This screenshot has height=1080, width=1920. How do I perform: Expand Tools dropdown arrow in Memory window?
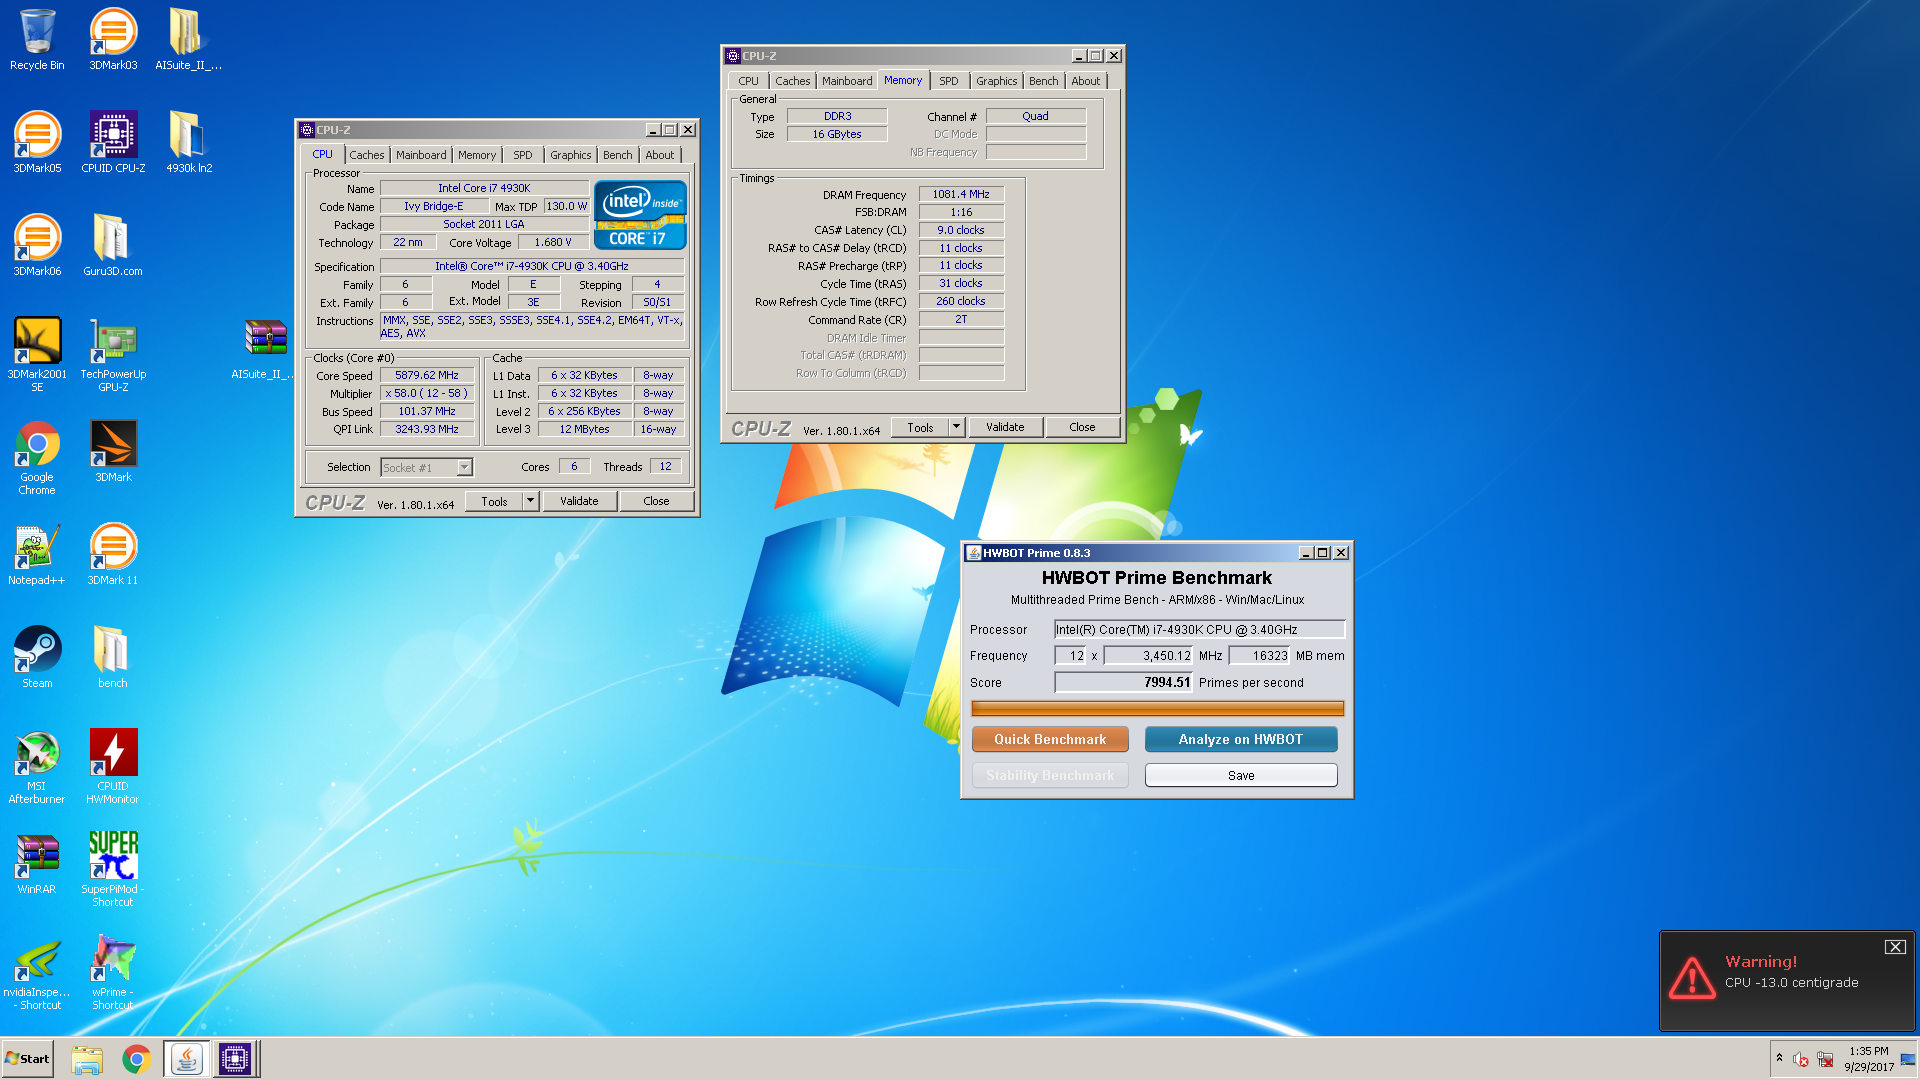coord(957,427)
